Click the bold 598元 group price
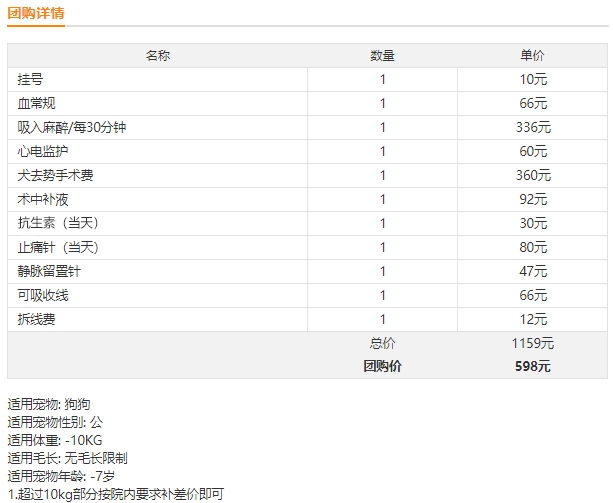 tap(533, 366)
